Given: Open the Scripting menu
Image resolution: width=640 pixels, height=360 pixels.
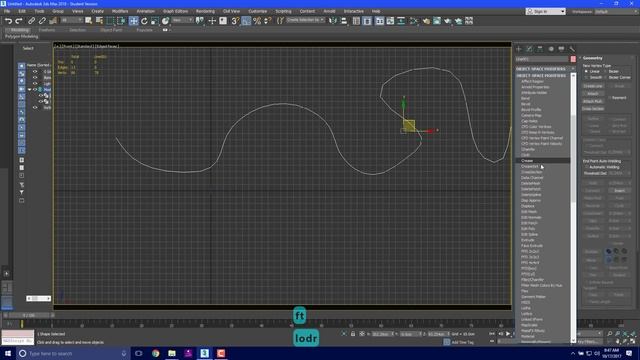Looking at the screenshot, I should [x=283, y=11].
